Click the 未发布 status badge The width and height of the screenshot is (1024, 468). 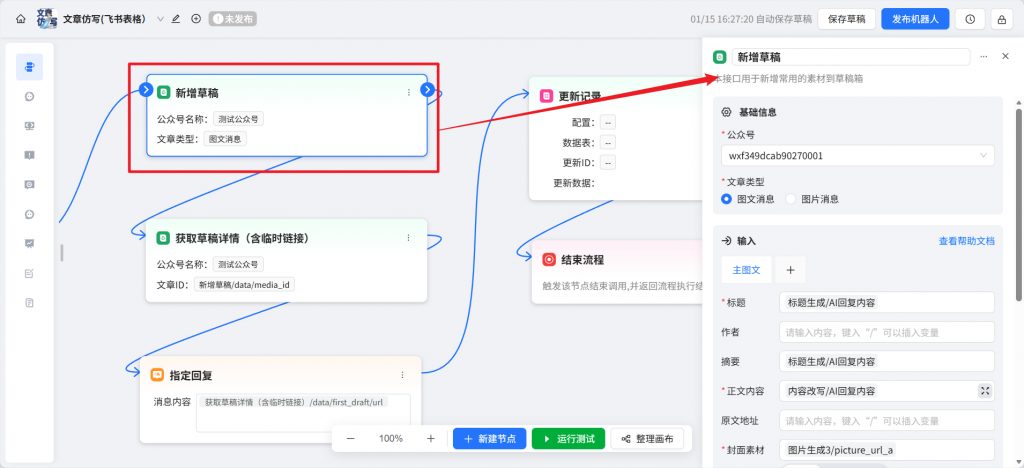pos(232,19)
